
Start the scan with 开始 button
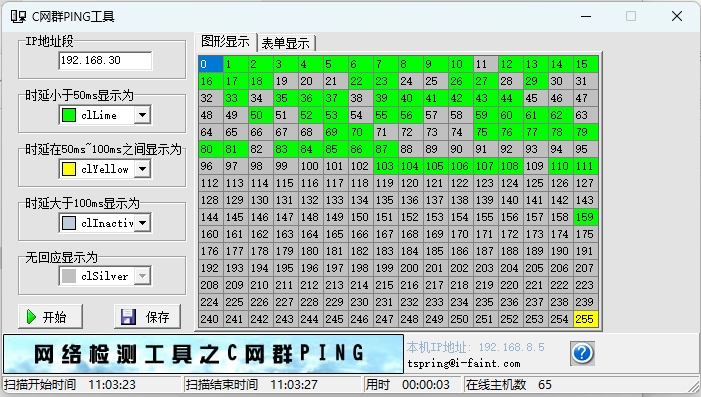coord(50,317)
